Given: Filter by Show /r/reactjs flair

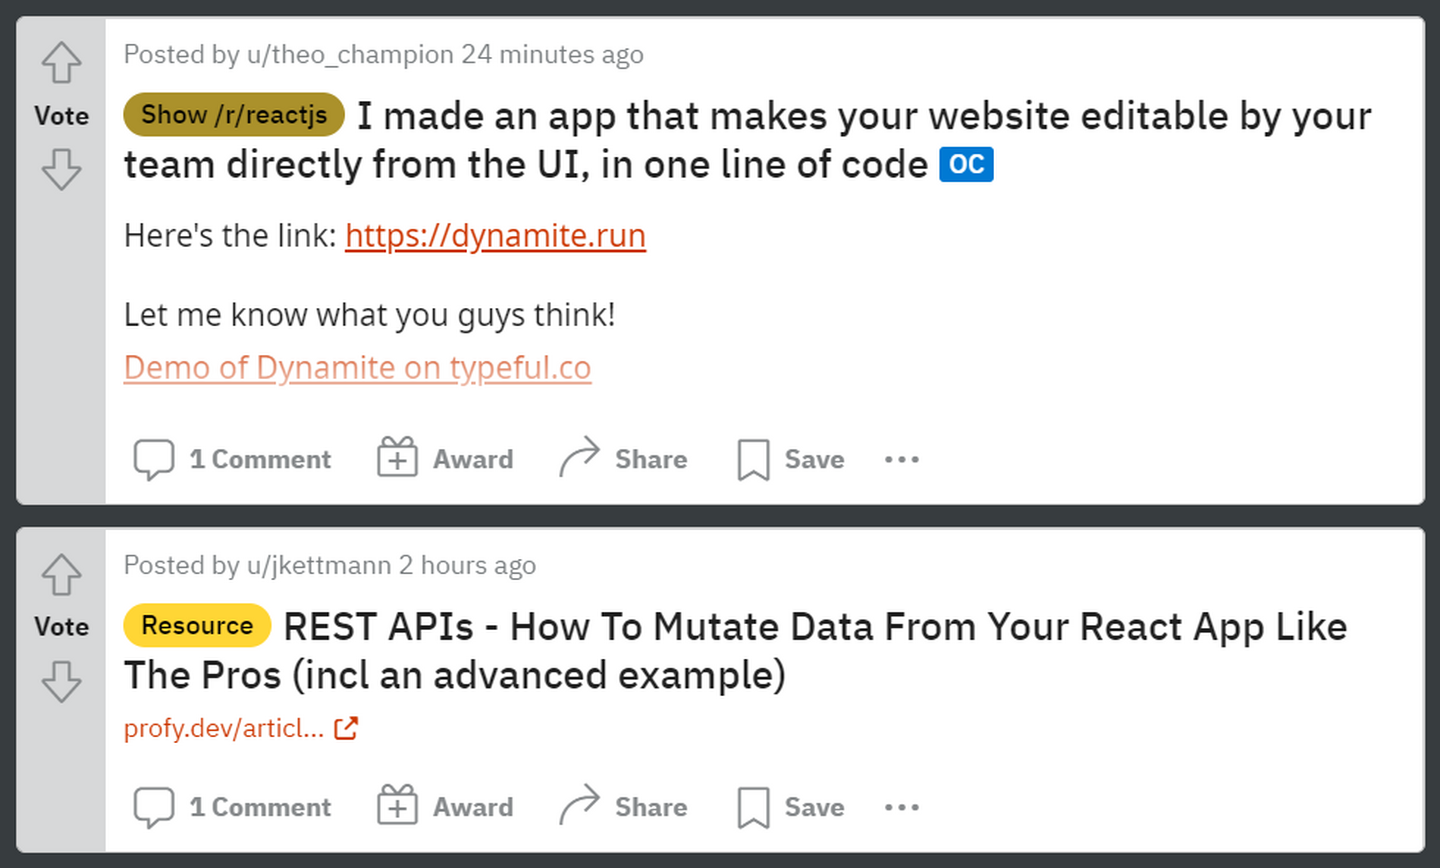Looking at the screenshot, I should pyautogui.click(x=234, y=115).
